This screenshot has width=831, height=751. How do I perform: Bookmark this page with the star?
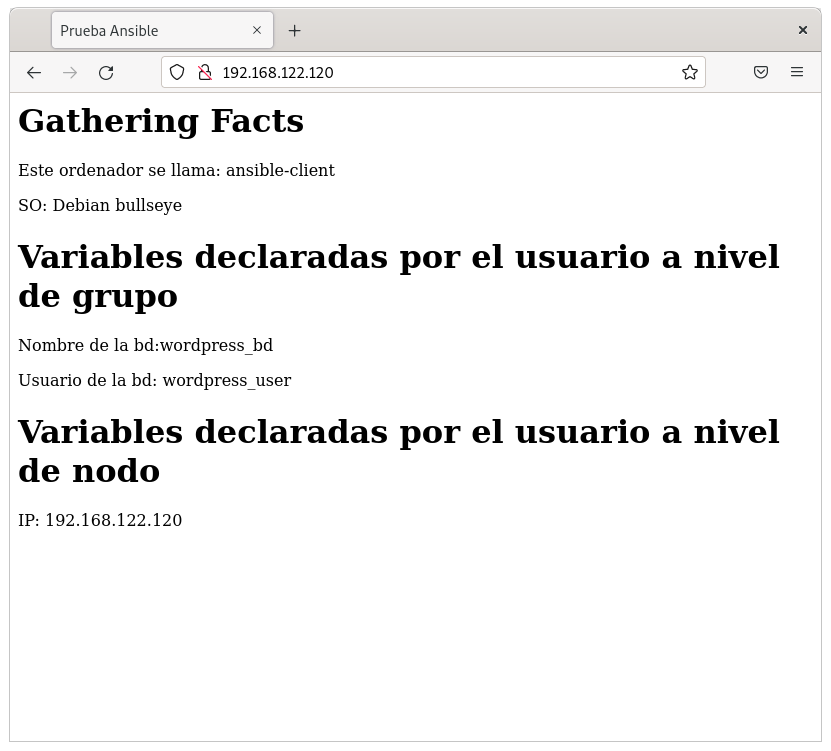click(689, 72)
